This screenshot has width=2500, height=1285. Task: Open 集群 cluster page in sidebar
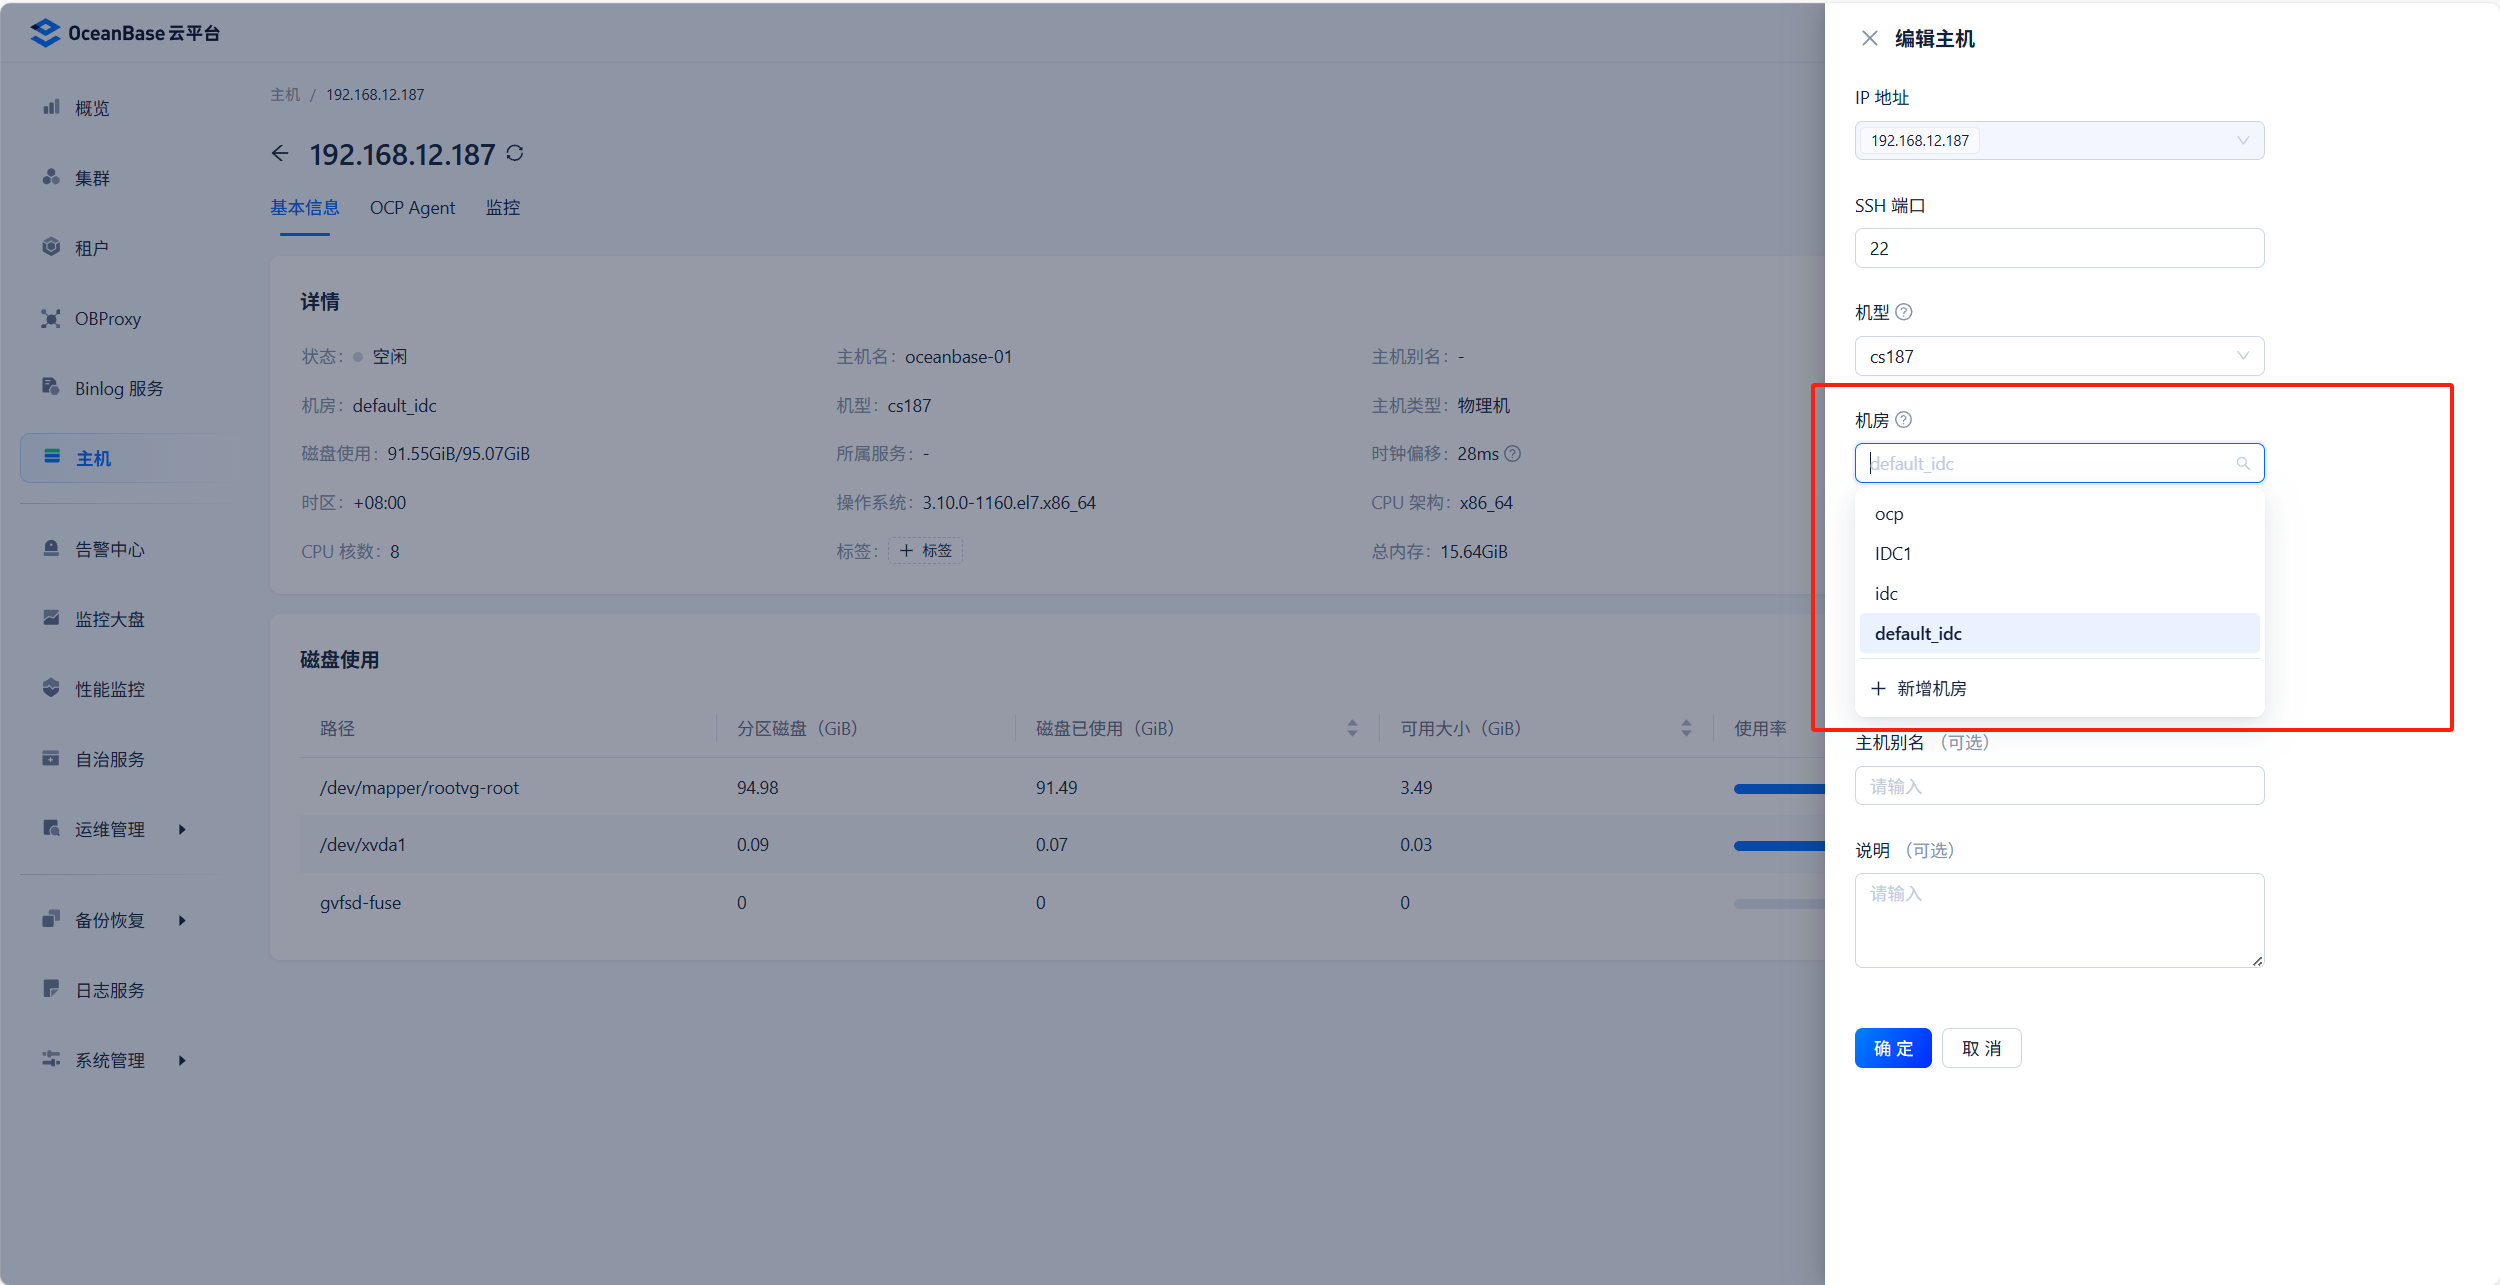pyautogui.click(x=92, y=178)
